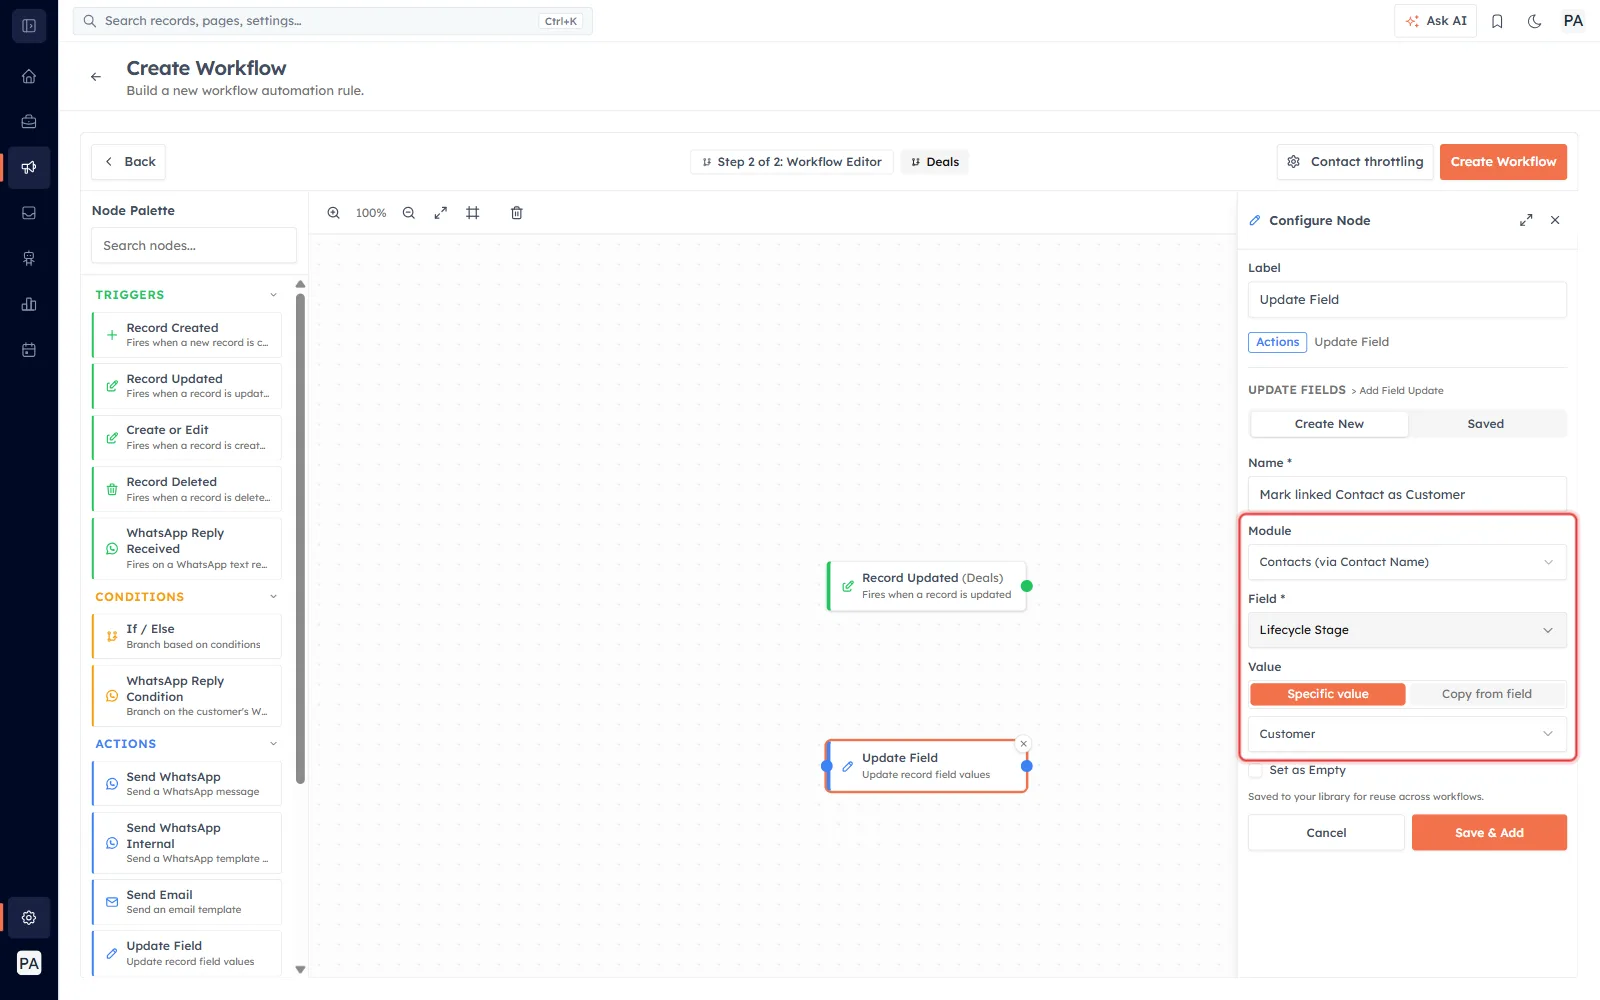The height and width of the screenshot is (1000, 1600).
Task: Remove the Update Field node with its x
Action: pos(1023,744)
